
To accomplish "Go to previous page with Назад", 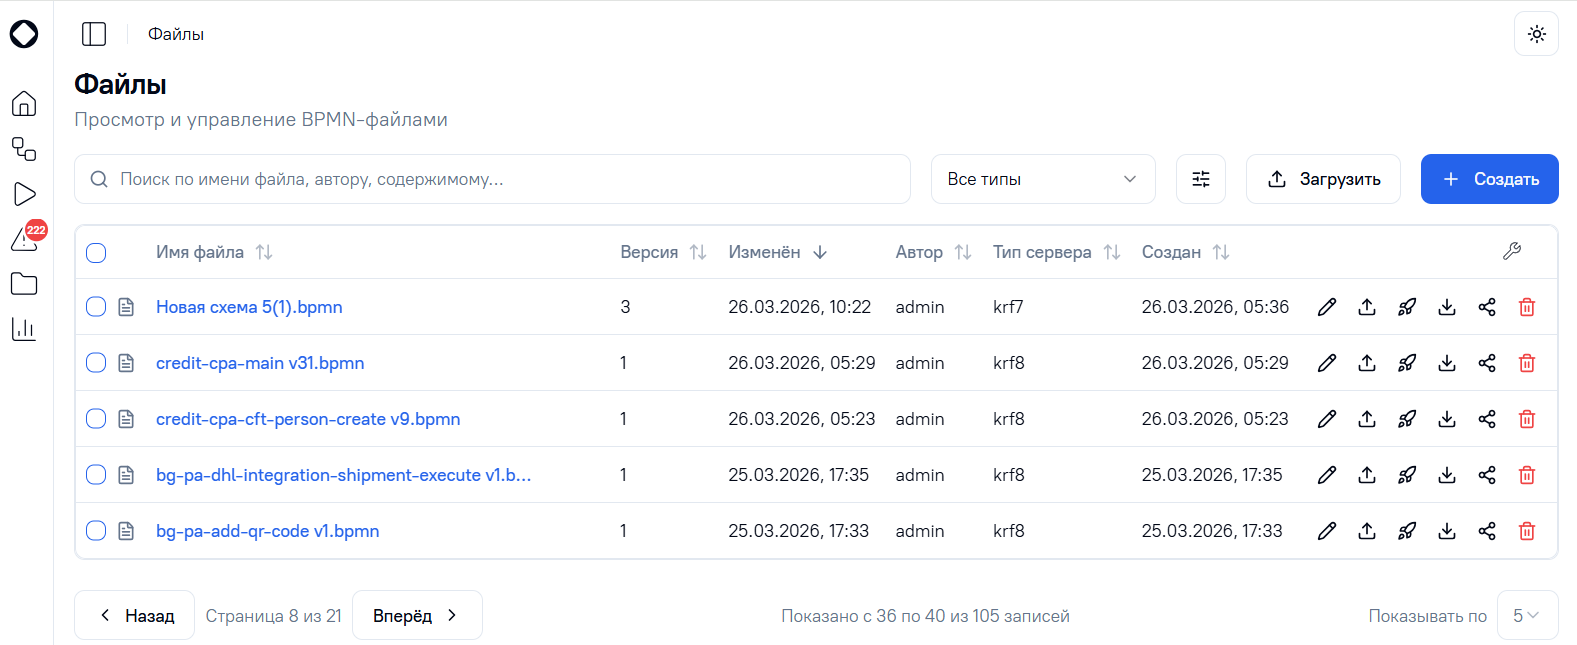I will pyautogui.click(x=134, y=615).
